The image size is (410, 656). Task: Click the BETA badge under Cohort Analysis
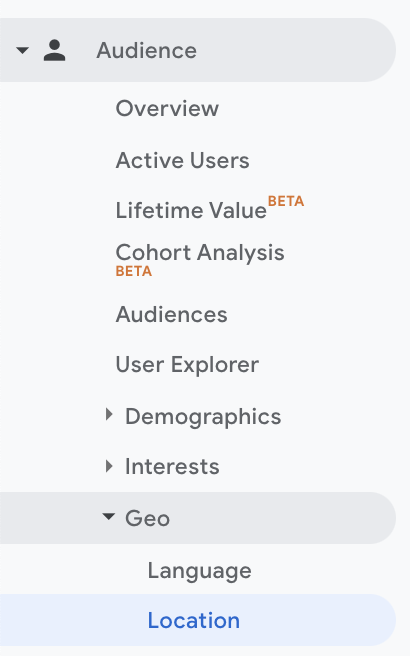[x=133, y=271]
